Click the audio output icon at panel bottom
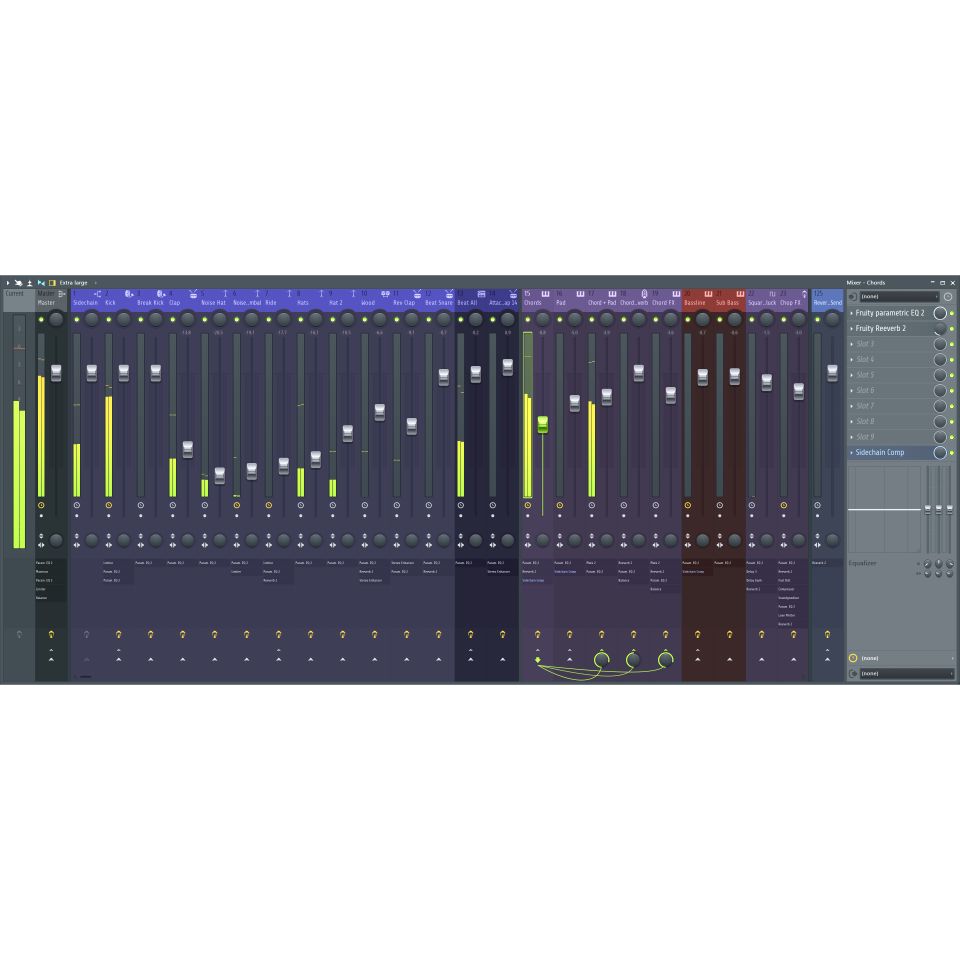Screen dimensions: 960x960 tap(852, 673)
